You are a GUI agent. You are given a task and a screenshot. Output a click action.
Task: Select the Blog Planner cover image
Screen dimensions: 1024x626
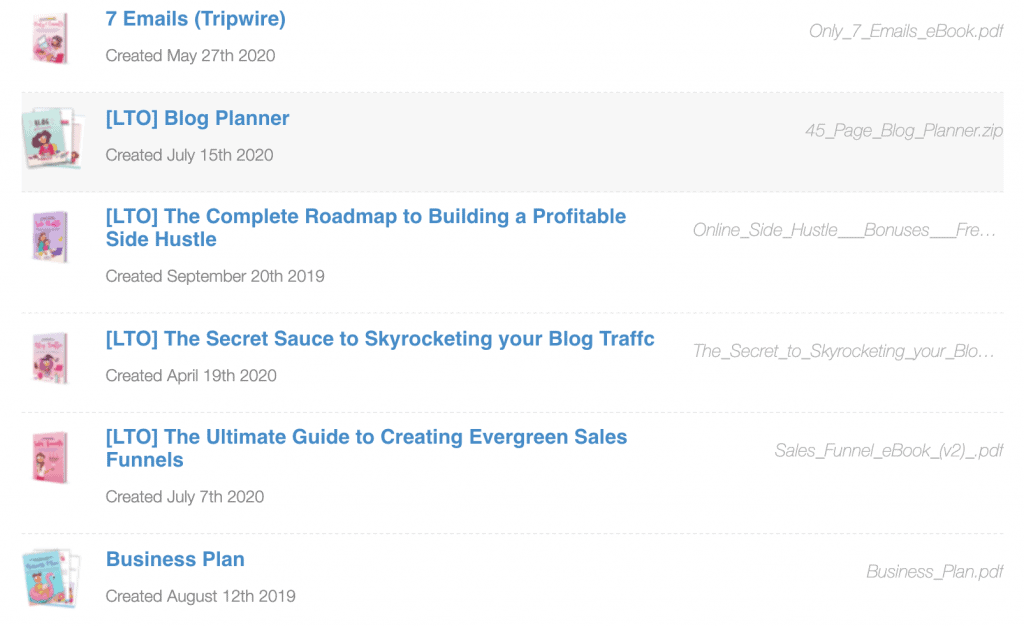pos(52,138)
